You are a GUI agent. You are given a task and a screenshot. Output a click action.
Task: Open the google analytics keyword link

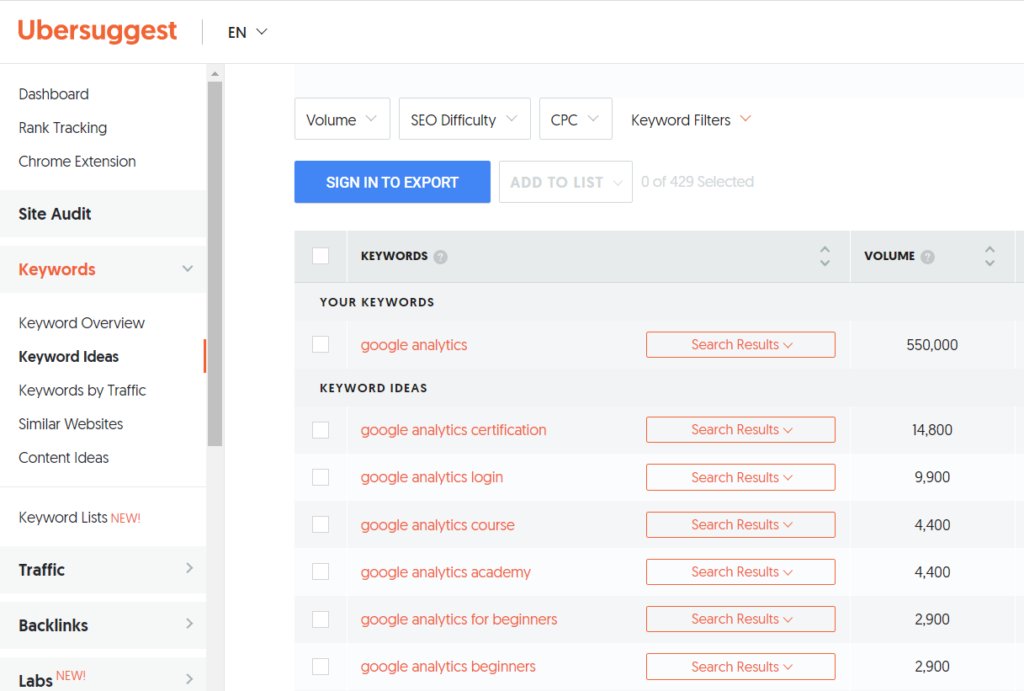414,345
